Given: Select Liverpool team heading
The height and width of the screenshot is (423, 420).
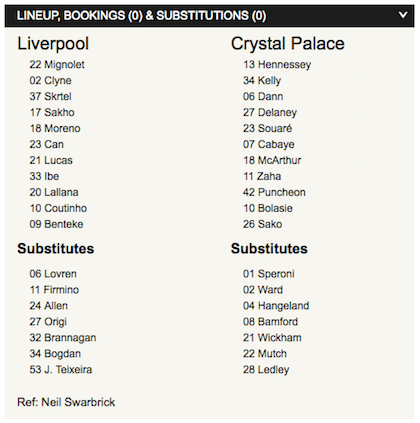Looking at the screenshot, I should [53, 44].
